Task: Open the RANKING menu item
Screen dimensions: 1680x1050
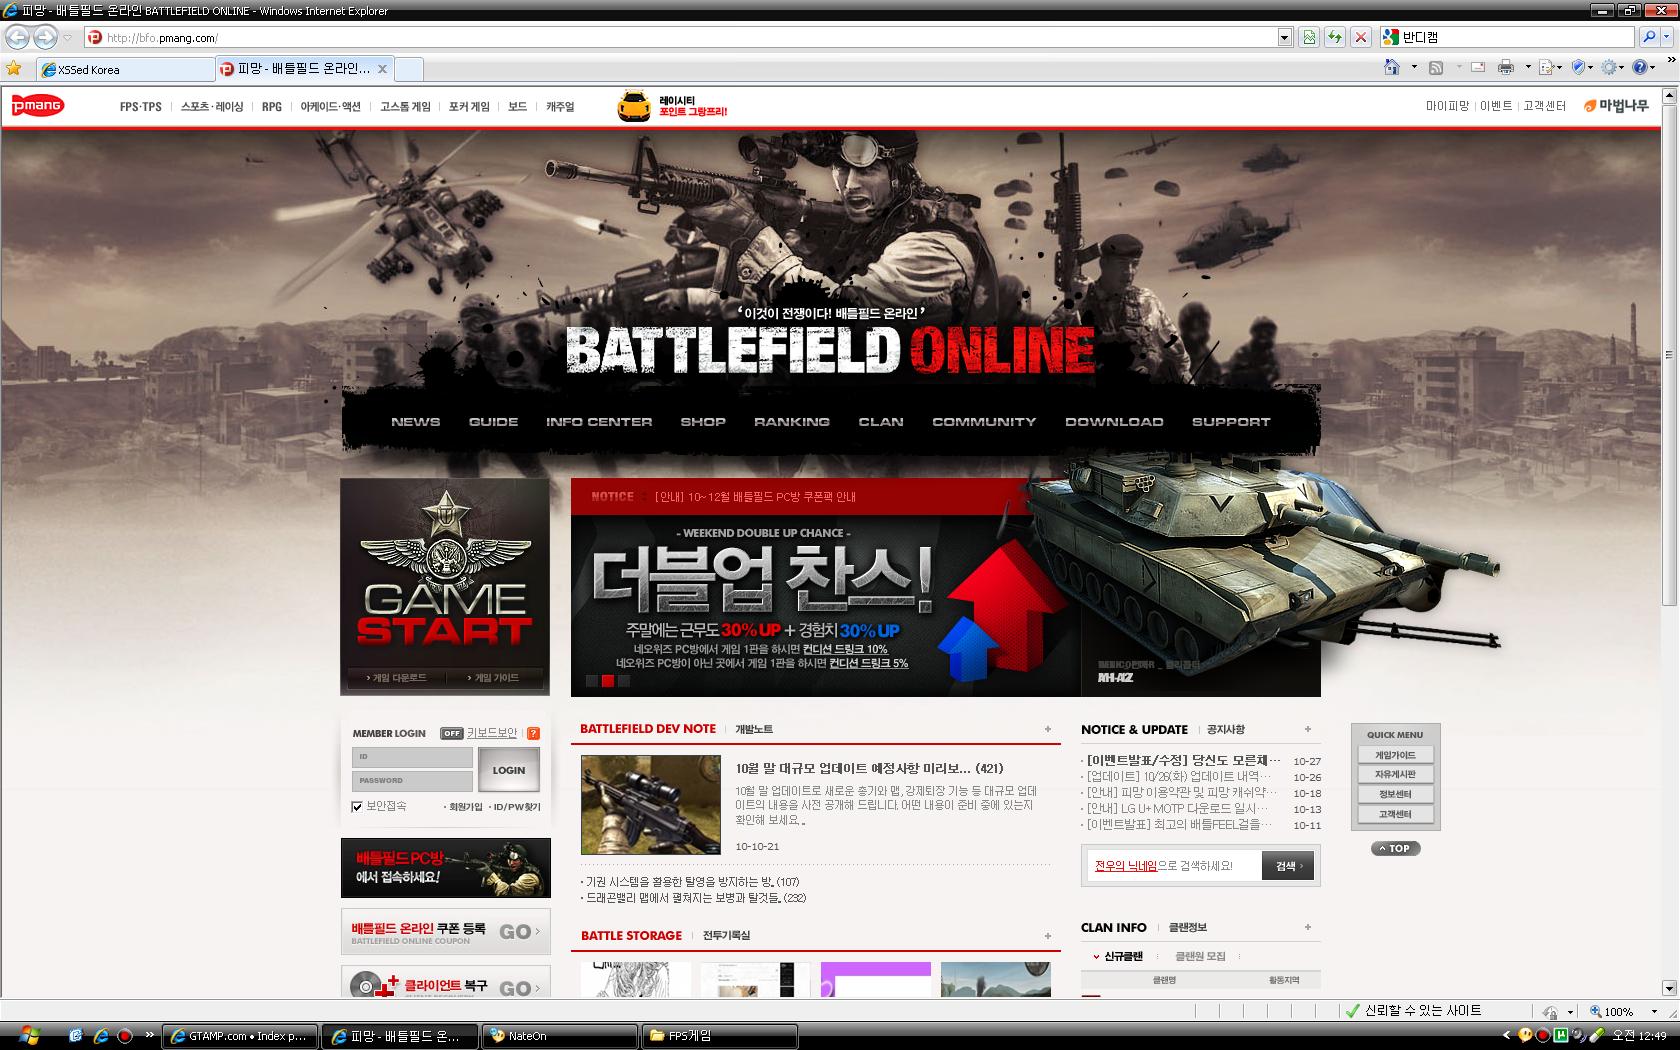Action: pyautogui.click(x=791, y=422)
